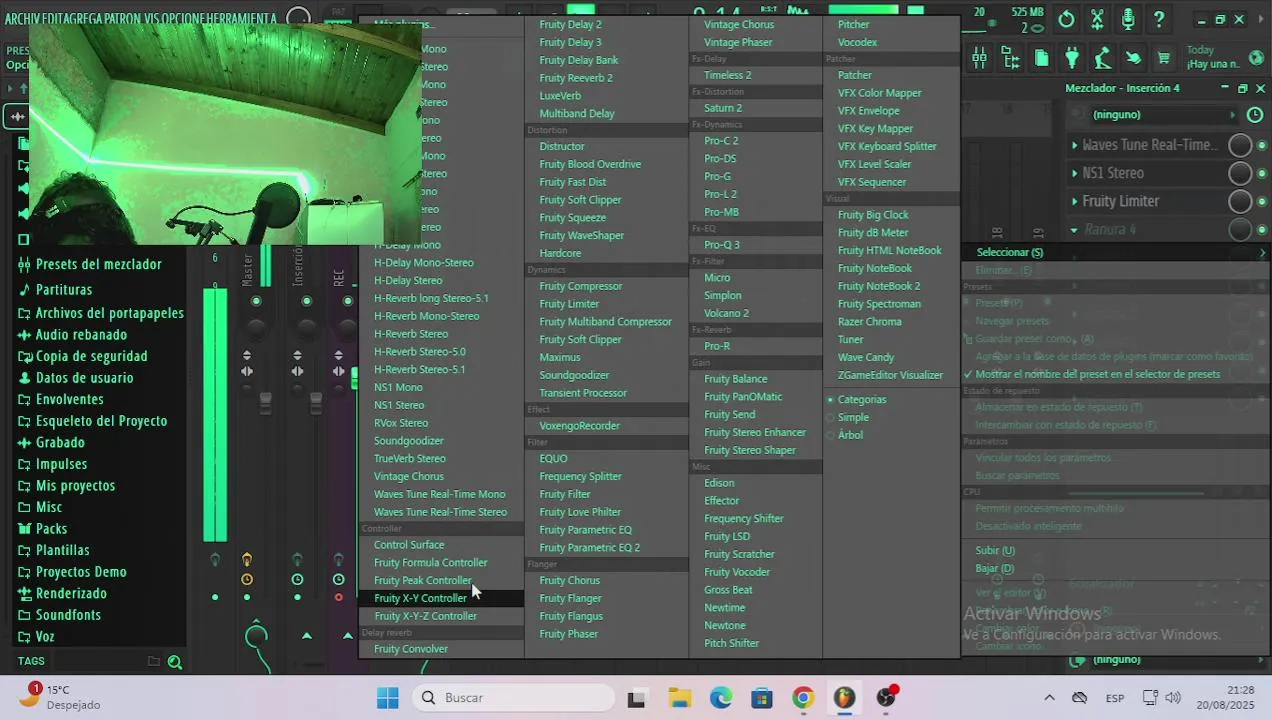Expand the Waves Tune Real-Time slot arrow

[x=1074, y=146]
